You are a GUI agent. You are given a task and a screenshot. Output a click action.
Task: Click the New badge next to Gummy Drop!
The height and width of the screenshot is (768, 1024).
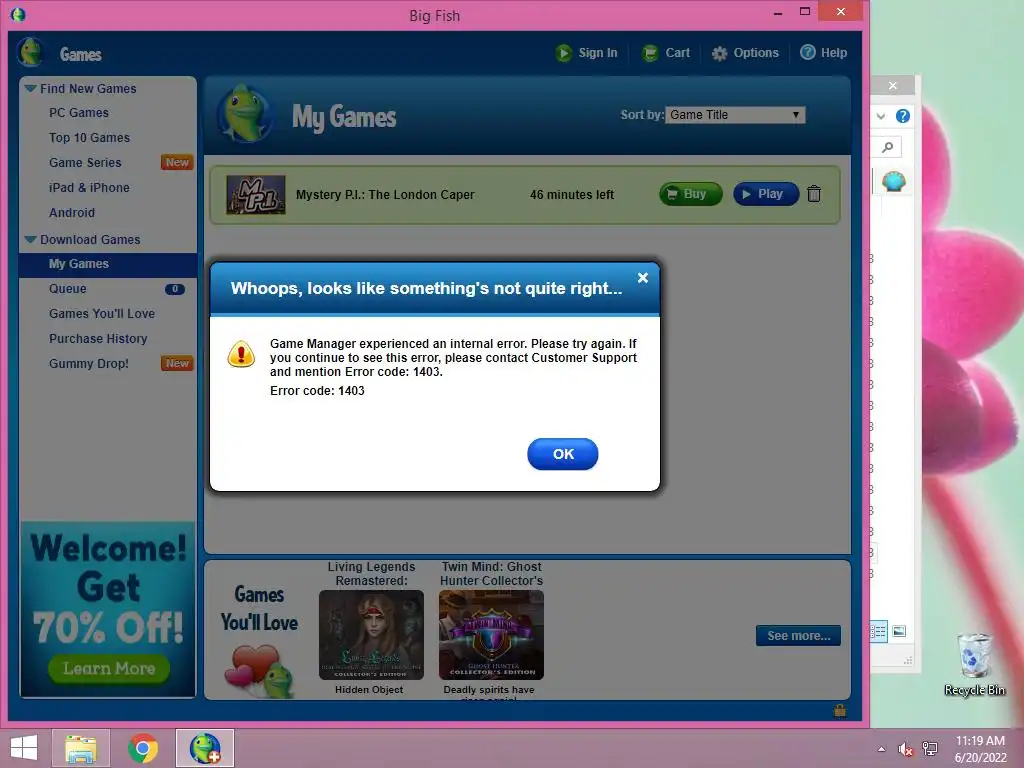point(177,363)
